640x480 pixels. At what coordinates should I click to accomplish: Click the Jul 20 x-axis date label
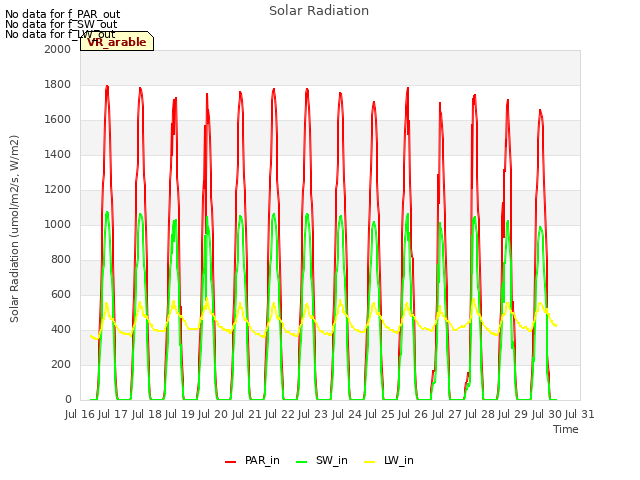tap(213, 414)
